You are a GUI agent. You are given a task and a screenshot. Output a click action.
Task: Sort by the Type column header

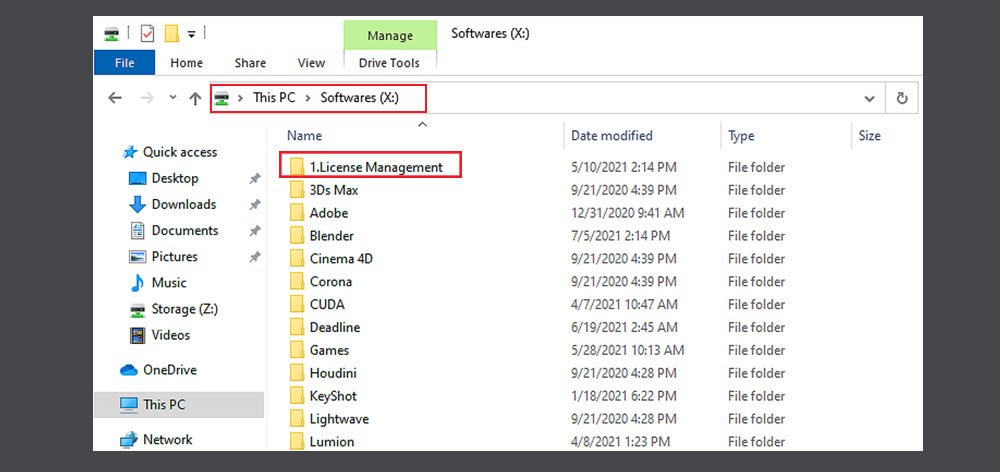[x=741, y=135]
